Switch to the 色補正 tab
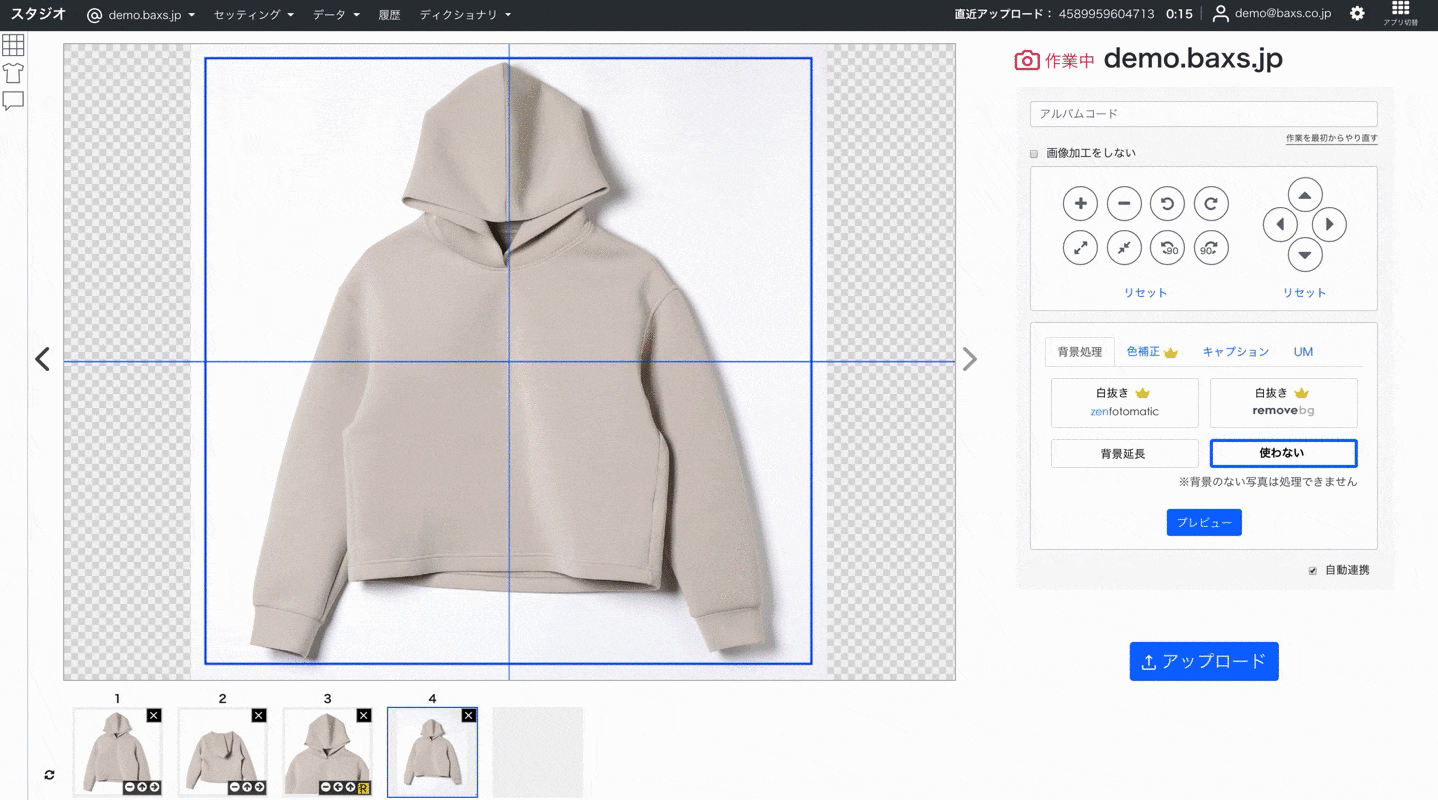 [1152, 352]
